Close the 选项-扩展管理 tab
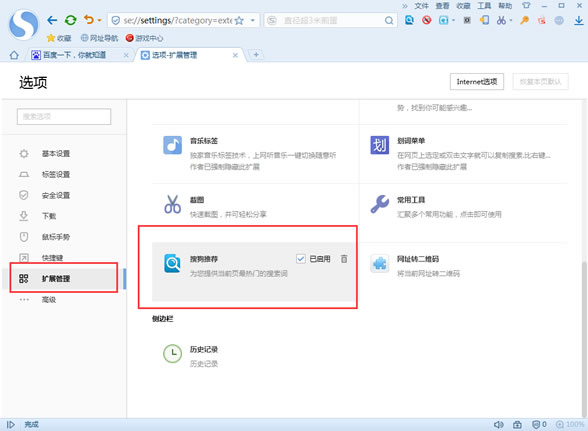This screenshot has width=588, height=431. tap(235, 55)
